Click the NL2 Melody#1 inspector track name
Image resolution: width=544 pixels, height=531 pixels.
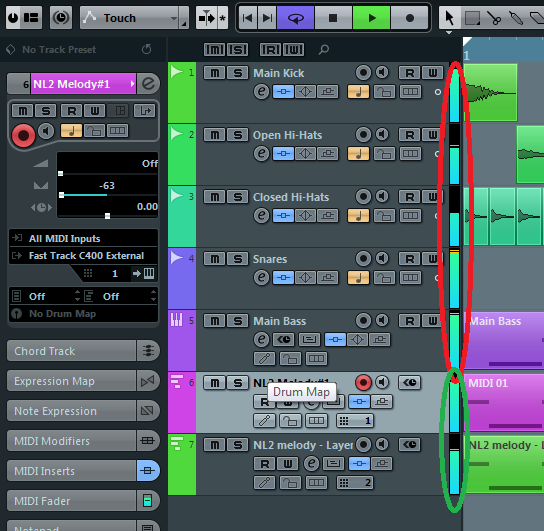pyautogui.click(x=83, y=84)
